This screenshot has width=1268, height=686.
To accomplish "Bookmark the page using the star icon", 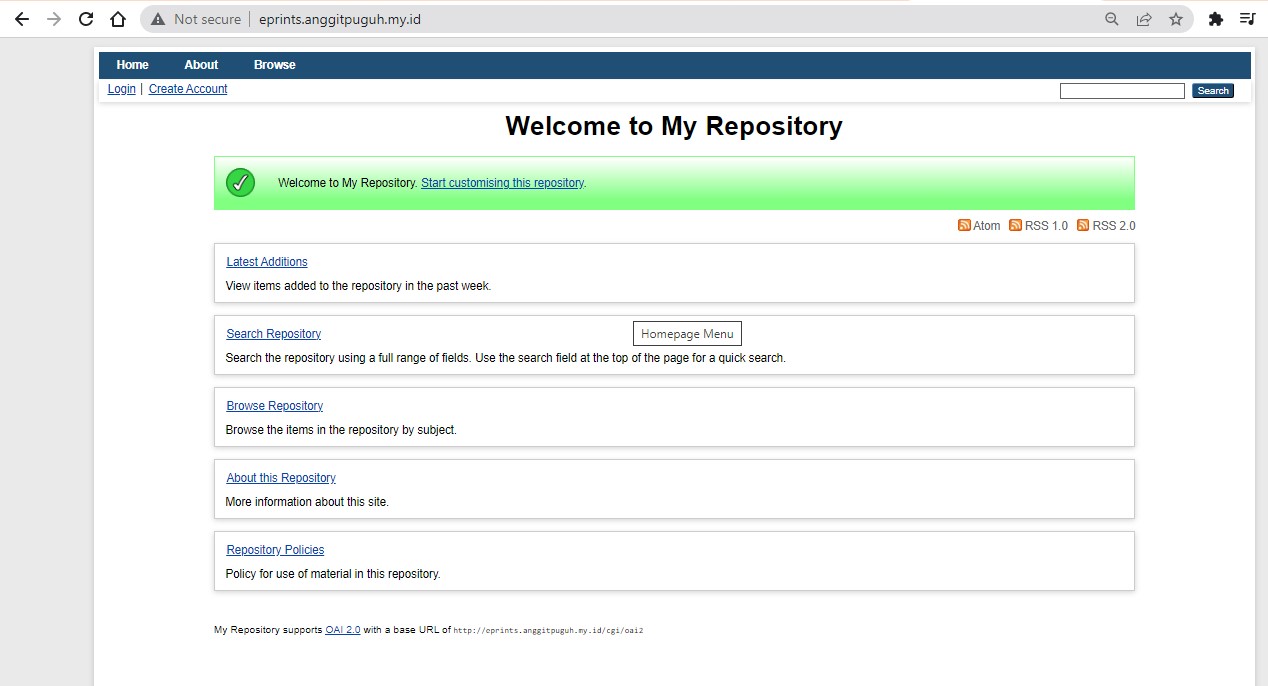I will tap(1176, 18).
